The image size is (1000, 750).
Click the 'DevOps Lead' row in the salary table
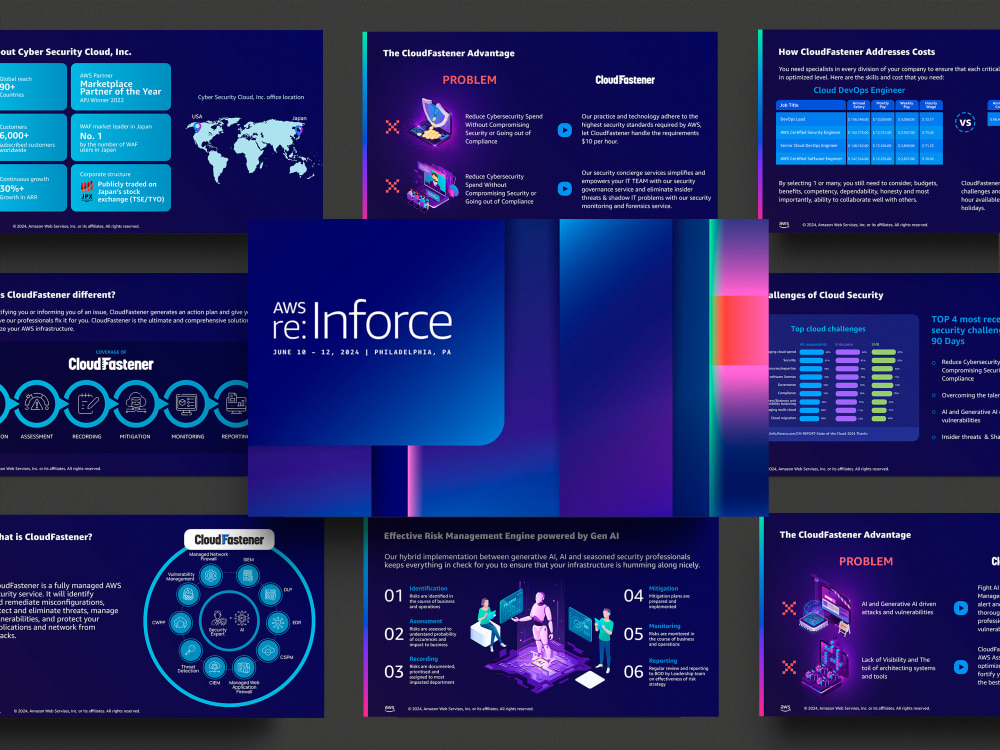click(x=859, y=119)
